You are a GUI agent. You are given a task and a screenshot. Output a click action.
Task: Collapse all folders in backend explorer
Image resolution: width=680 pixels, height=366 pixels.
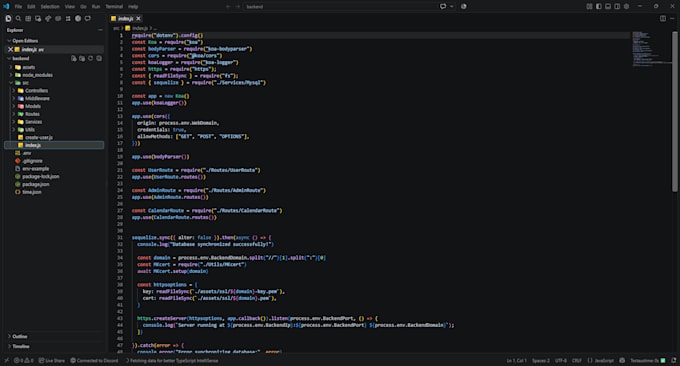99,59
